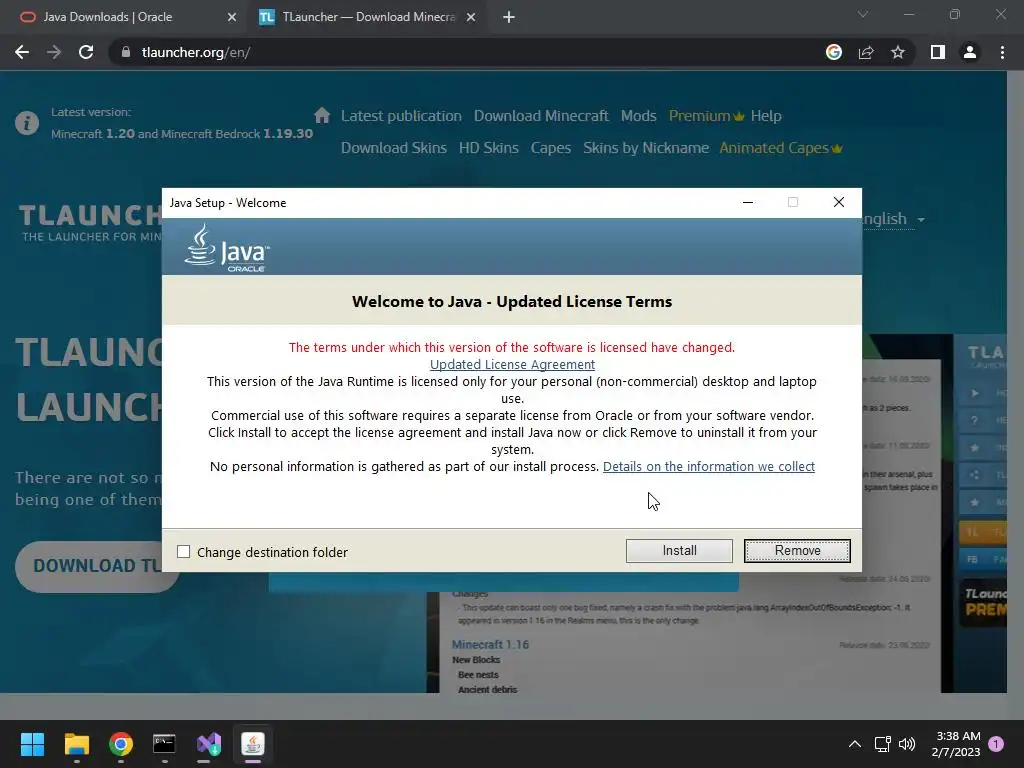This screenshot has height=768, width=1024.
Task: Open Animated Capes
Action: coord(780,148)
